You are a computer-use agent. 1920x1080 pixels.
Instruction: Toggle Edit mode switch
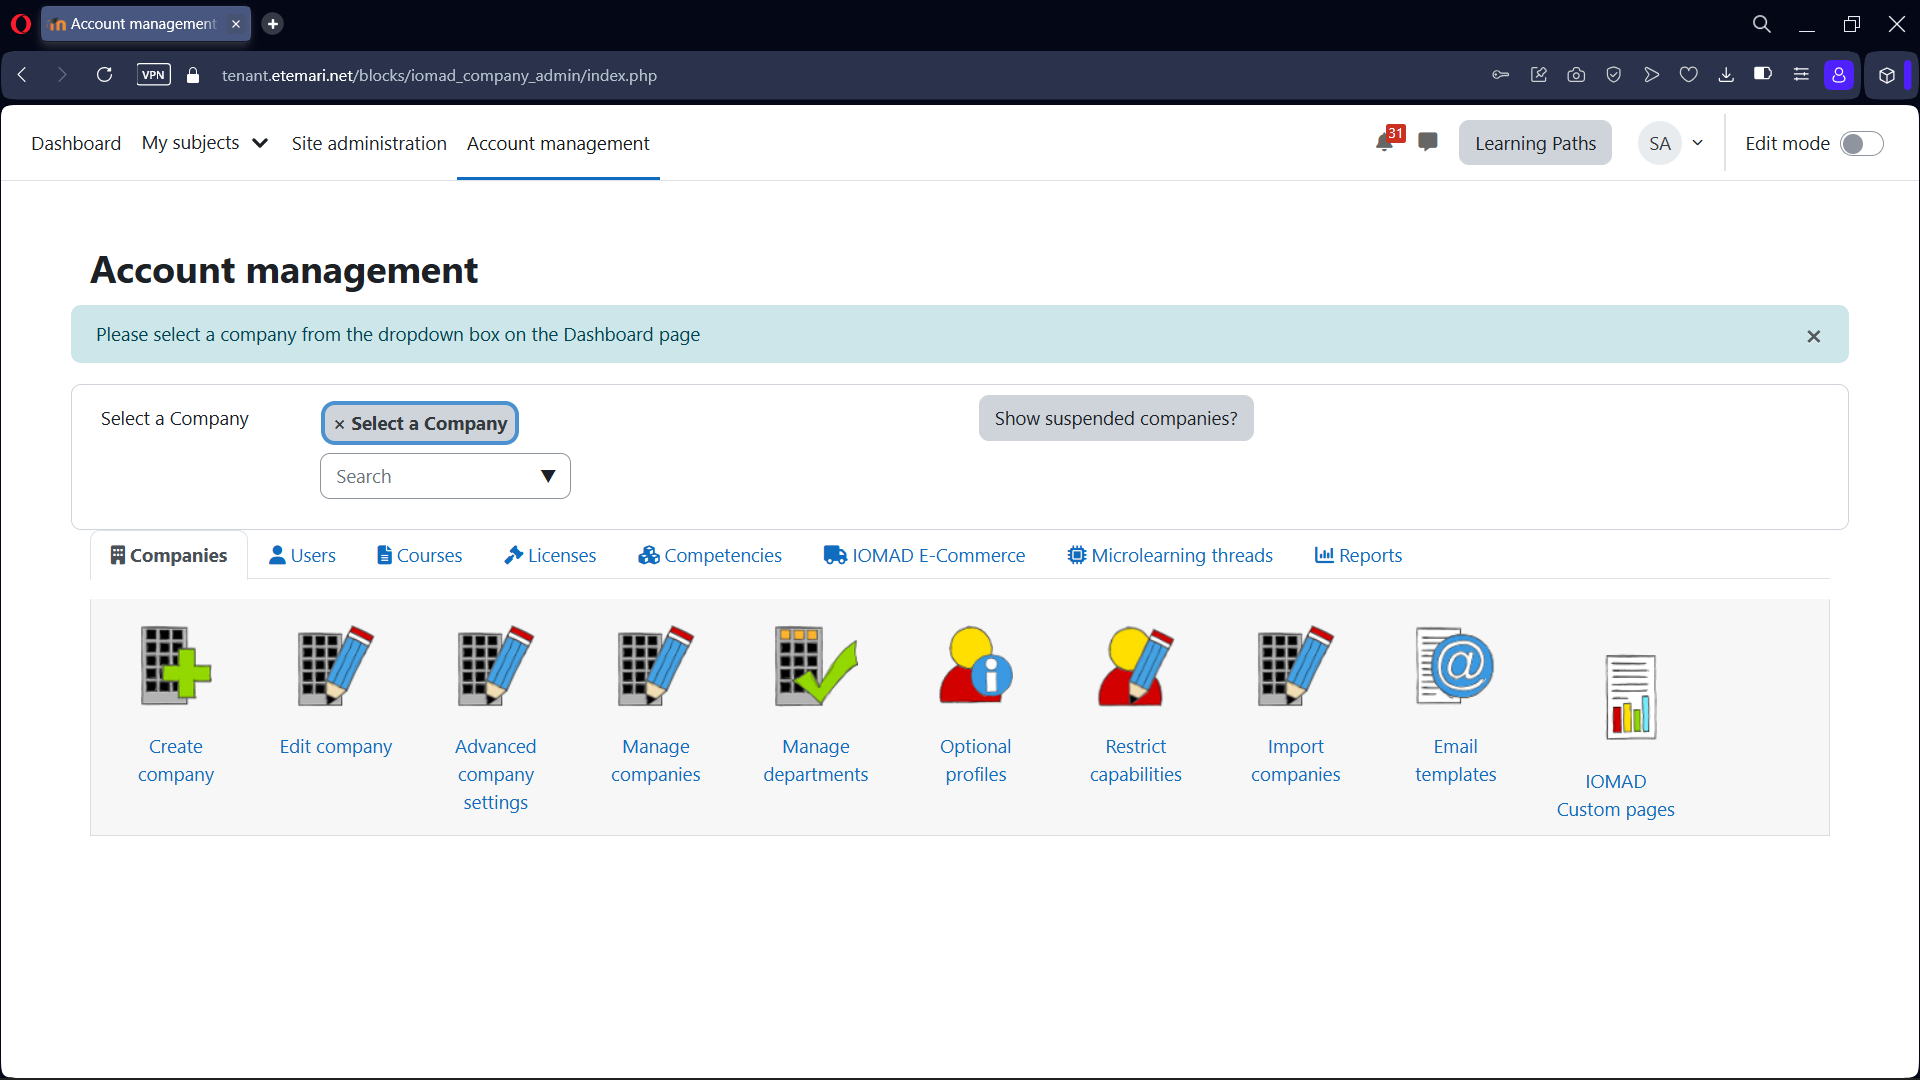click(x=1862, y=143)
